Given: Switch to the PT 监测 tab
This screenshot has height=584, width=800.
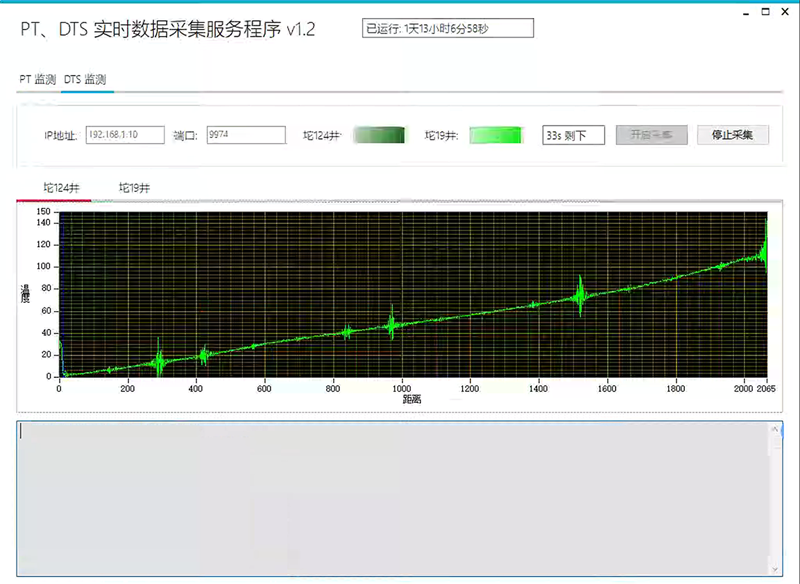Looking at the screenshot, I should [x=37, y=79].
